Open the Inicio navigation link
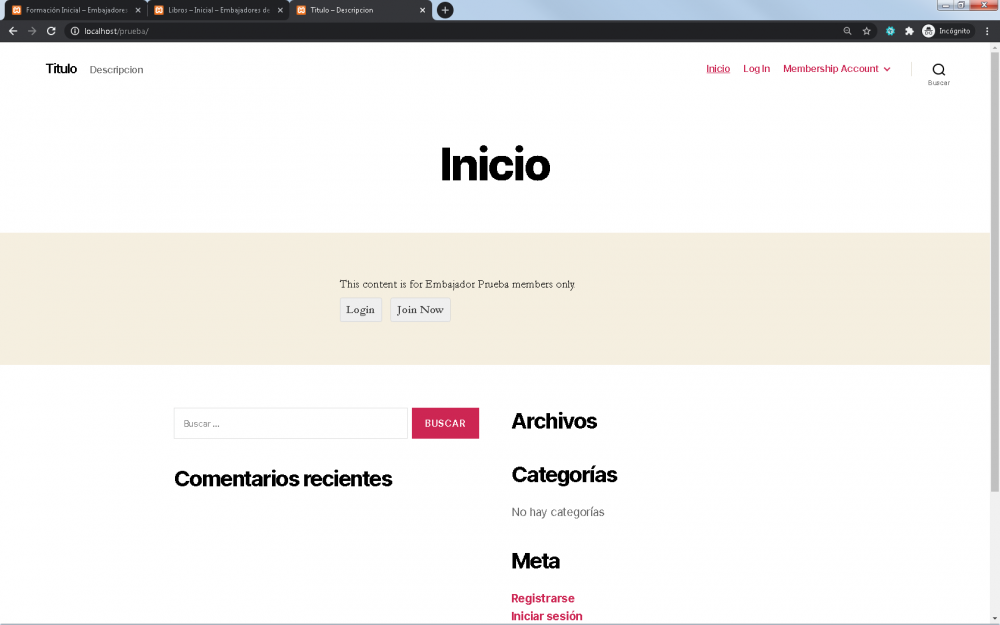 (x=717, y=69)
